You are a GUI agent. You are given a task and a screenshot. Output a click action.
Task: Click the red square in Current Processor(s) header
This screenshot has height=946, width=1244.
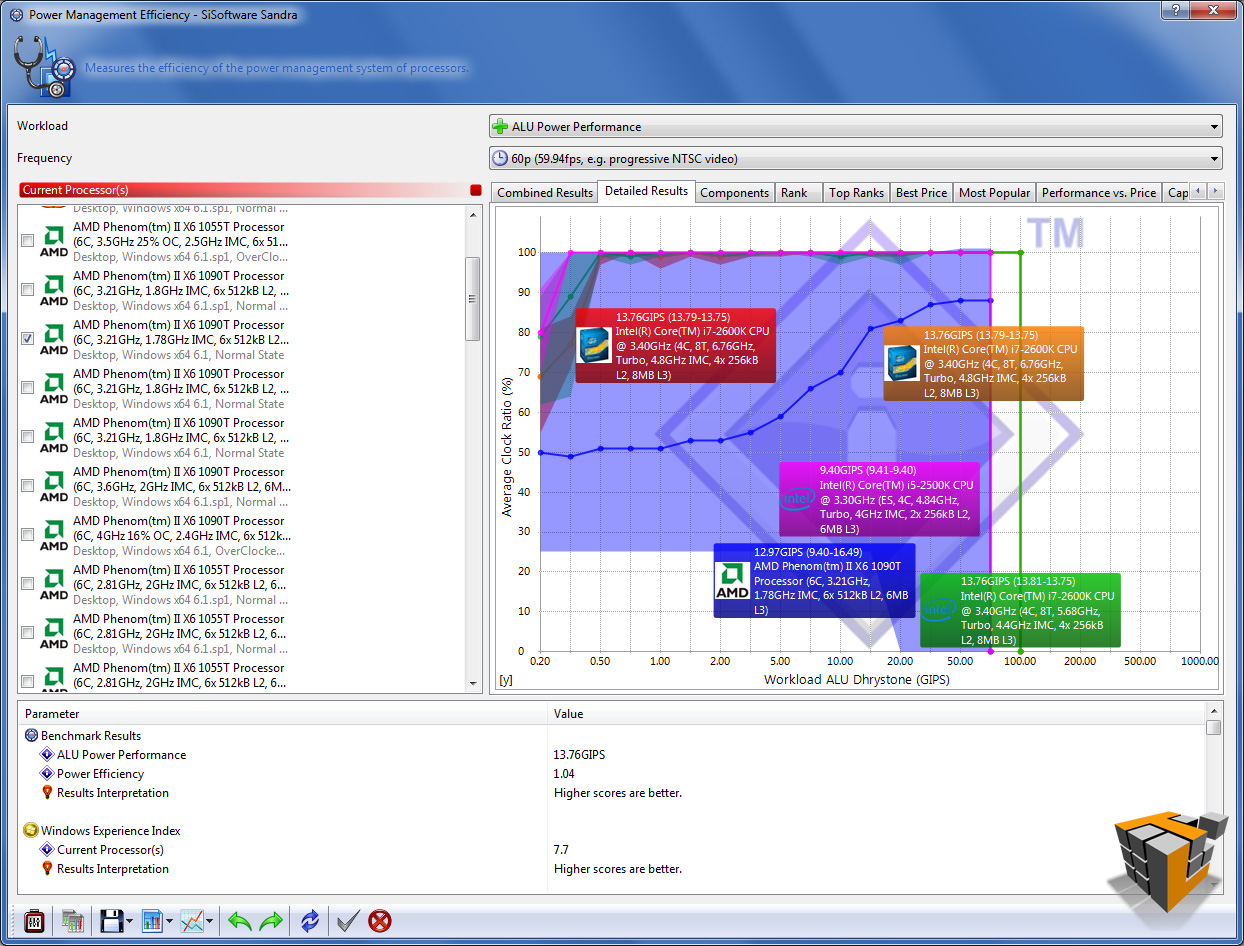click(475, 190)
